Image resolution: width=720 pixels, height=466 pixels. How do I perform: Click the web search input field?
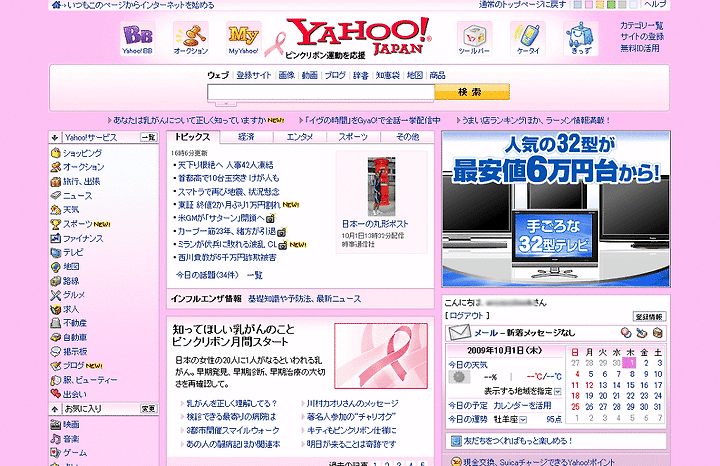(321, 92)
